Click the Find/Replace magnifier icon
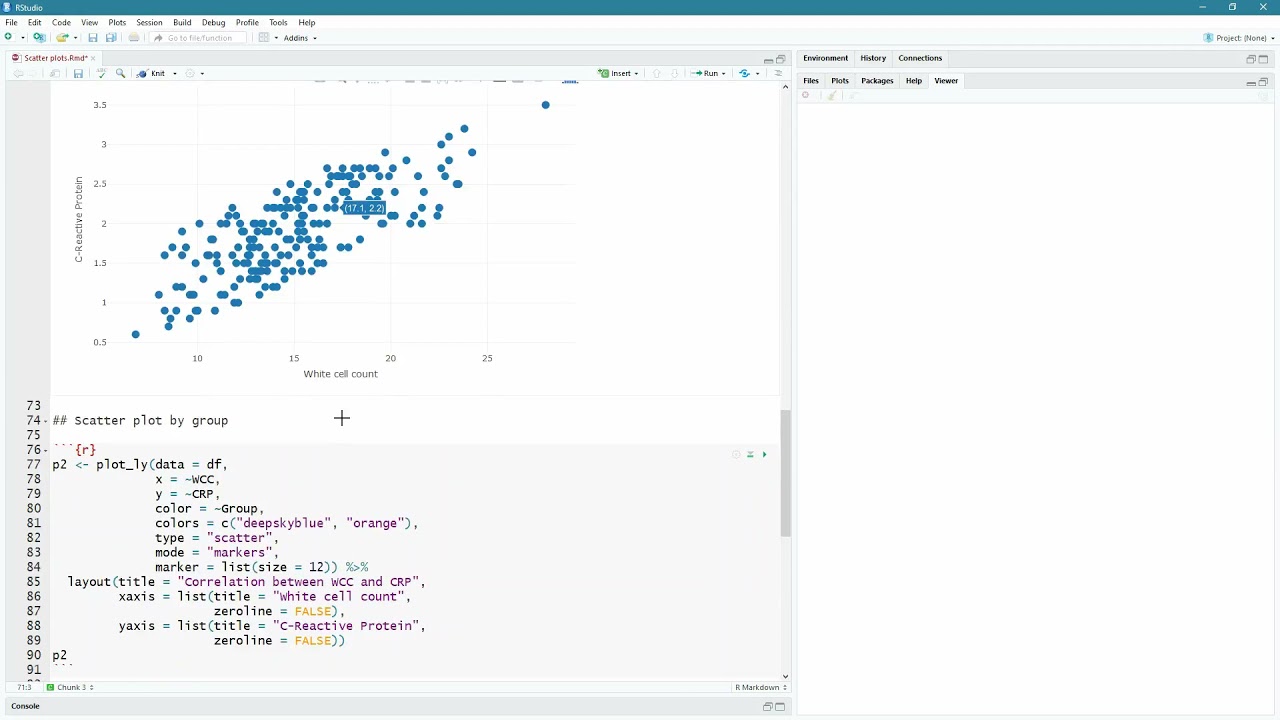Viewport: 1280px width, 720px height. click(121, 73)
